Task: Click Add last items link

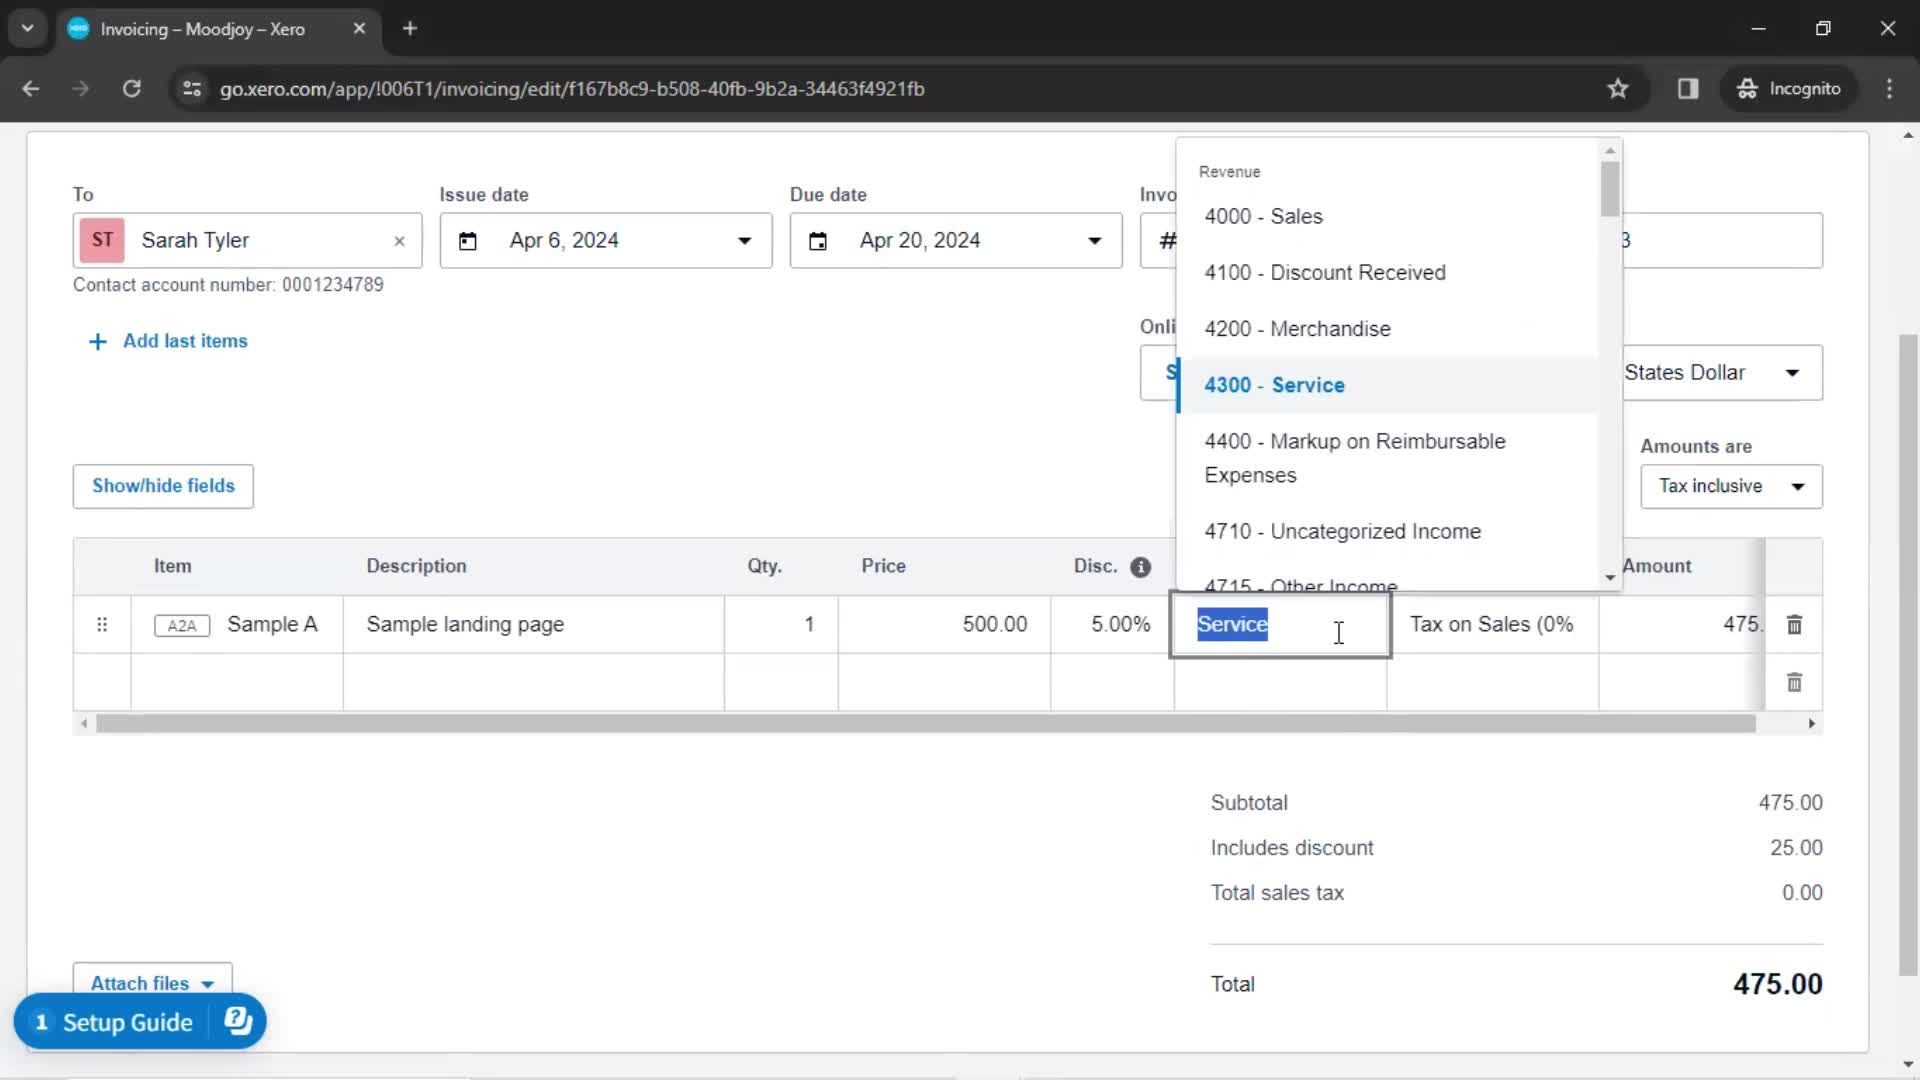Action: [x=168, y=341]
